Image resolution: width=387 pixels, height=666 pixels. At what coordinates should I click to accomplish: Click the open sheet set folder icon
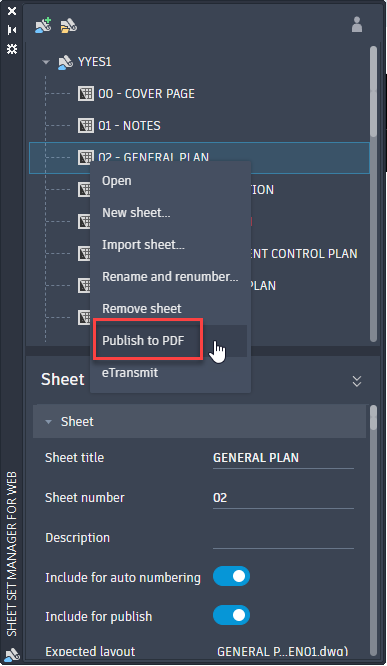tap(68, 26)
